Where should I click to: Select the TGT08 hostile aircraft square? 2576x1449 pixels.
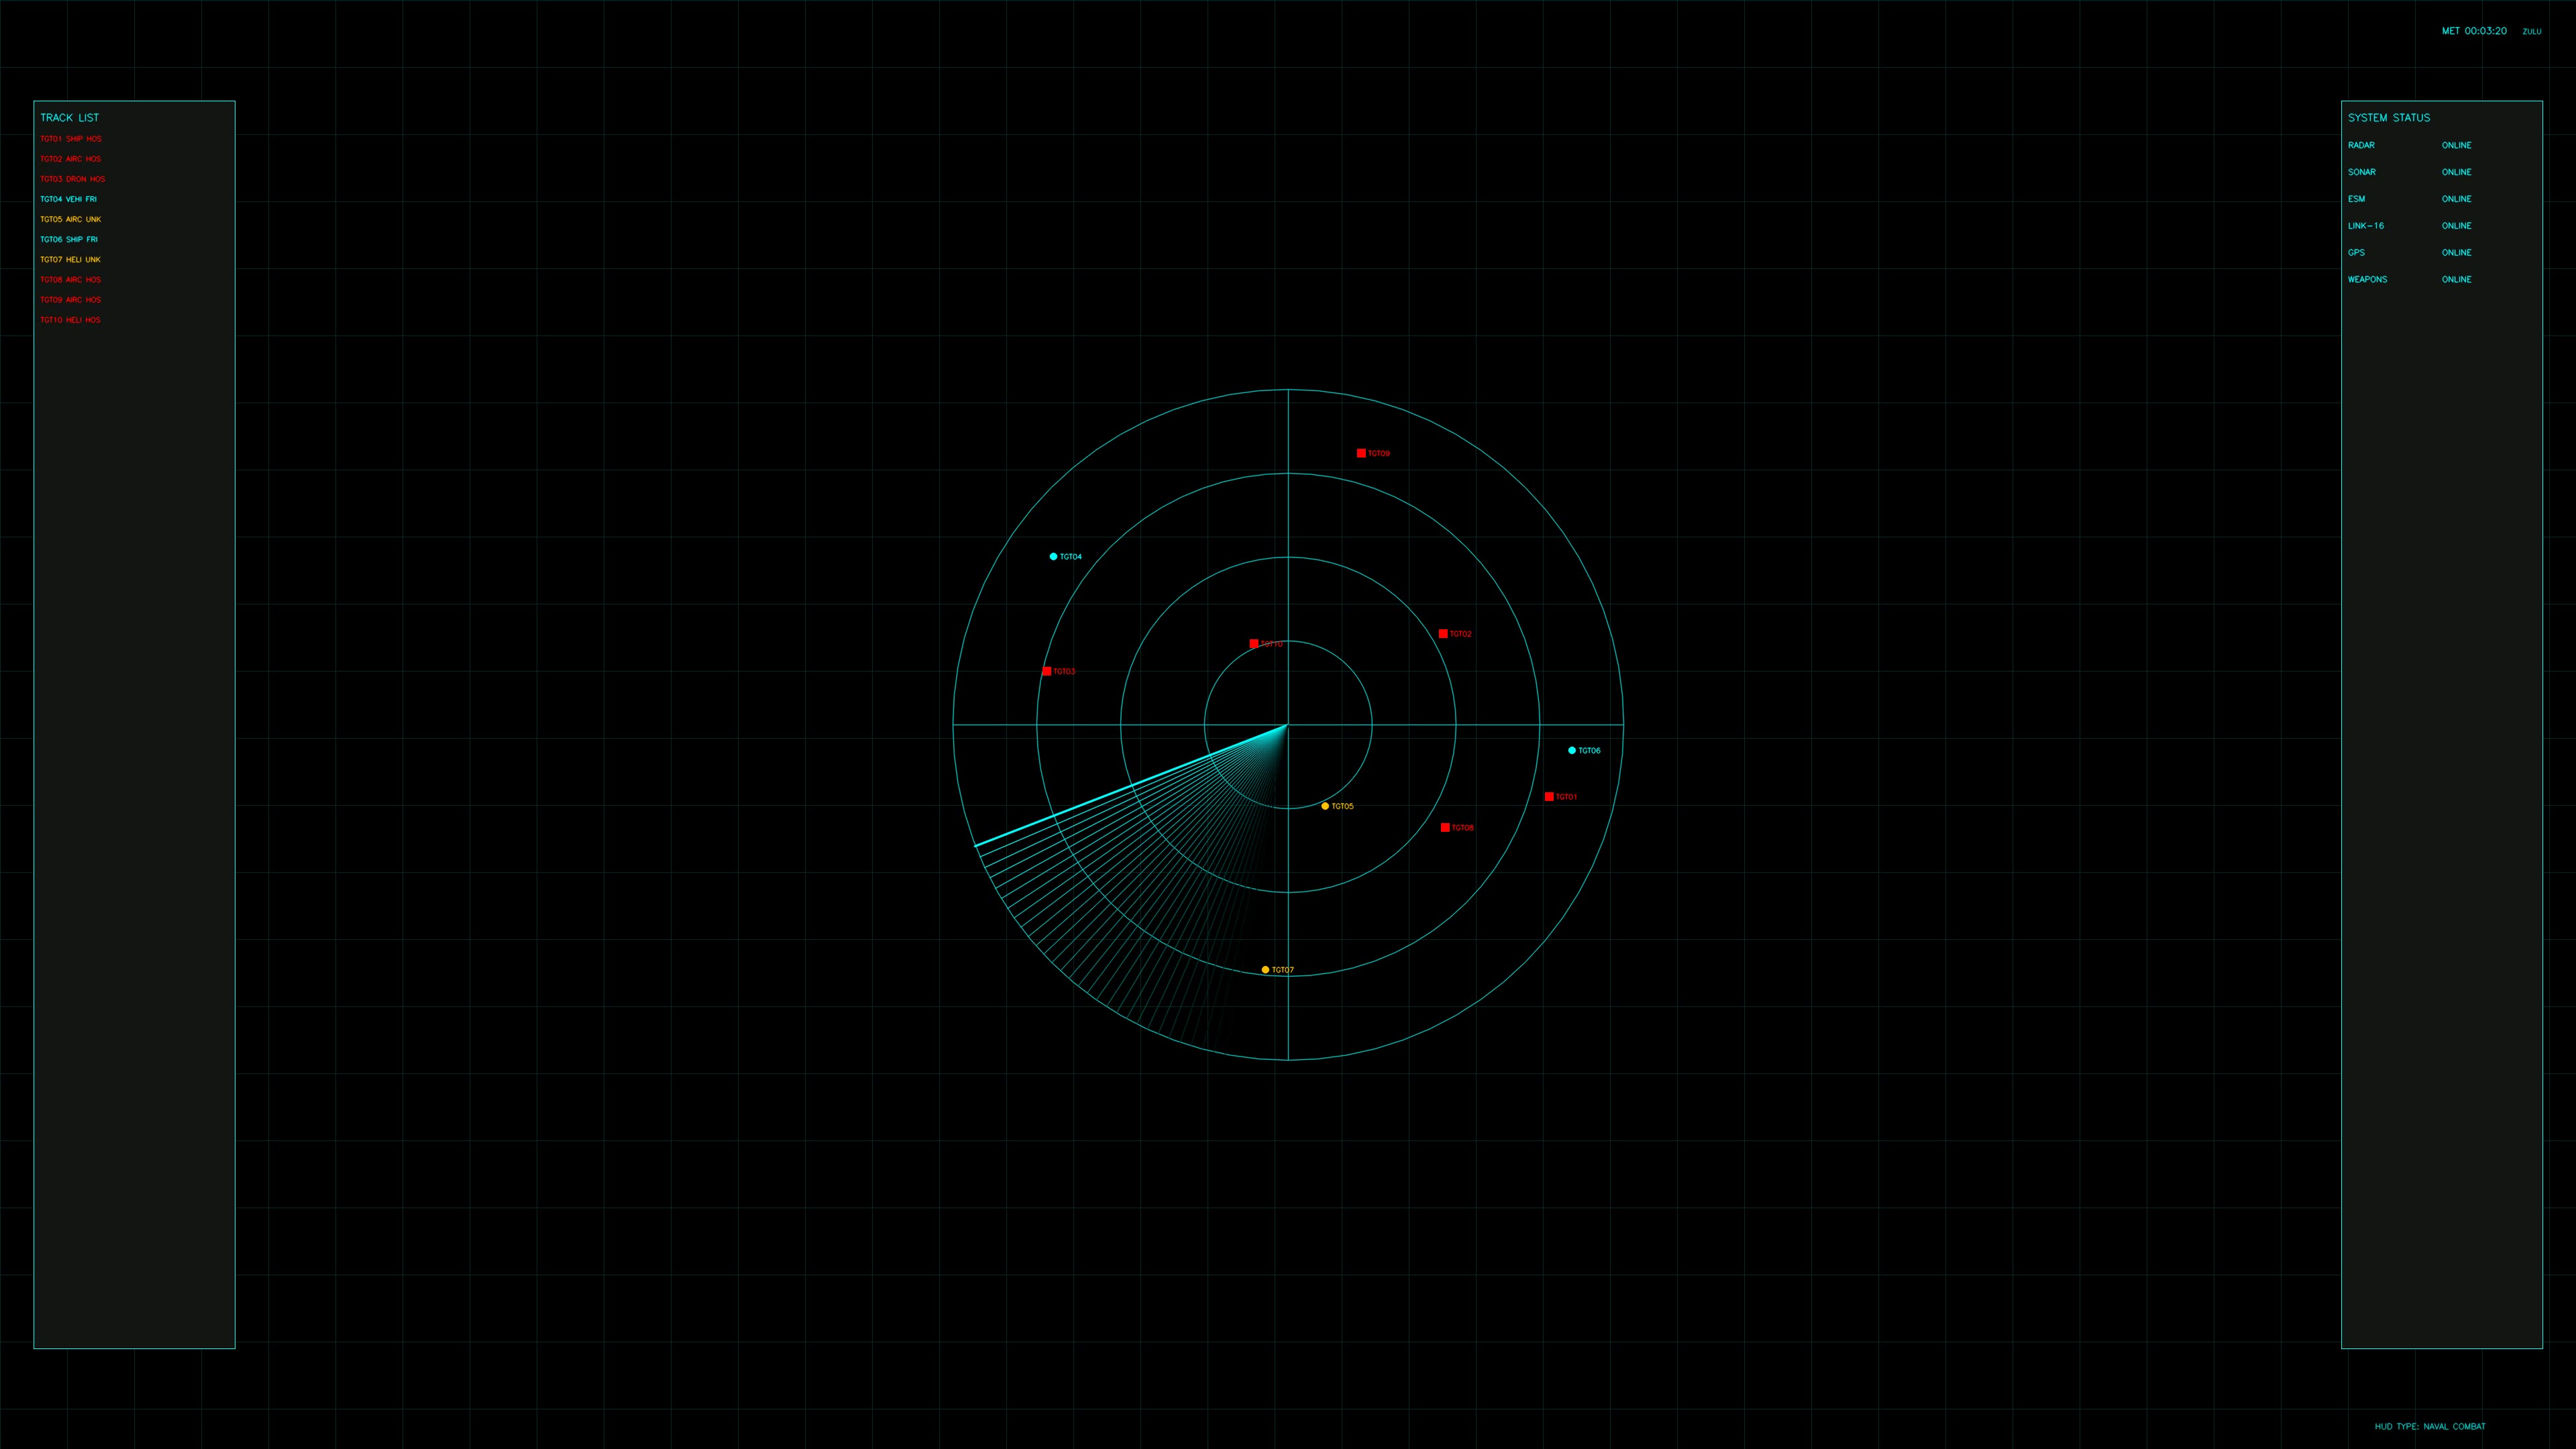click(1445, 827)
